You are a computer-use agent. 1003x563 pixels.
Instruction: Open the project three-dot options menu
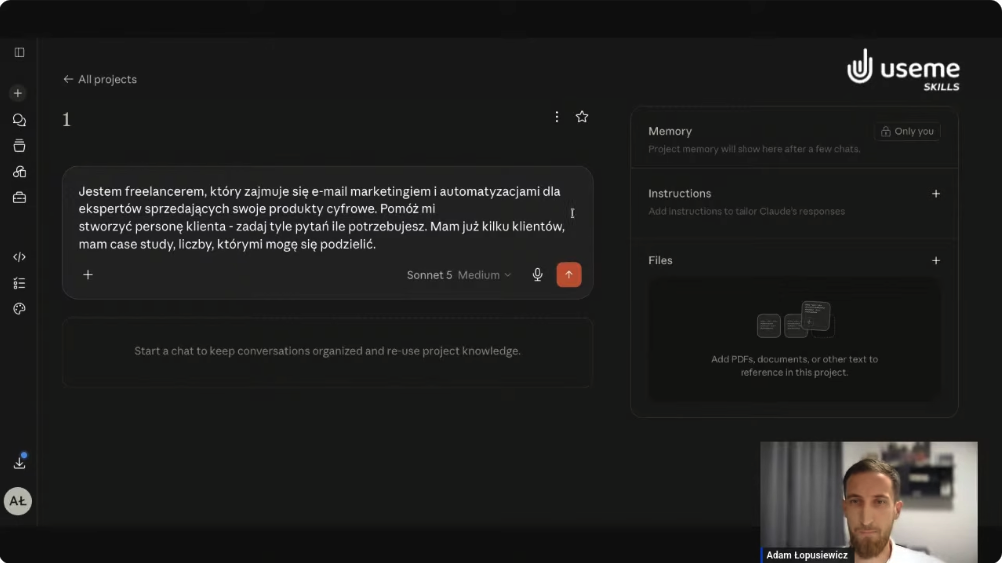[557, 116]
